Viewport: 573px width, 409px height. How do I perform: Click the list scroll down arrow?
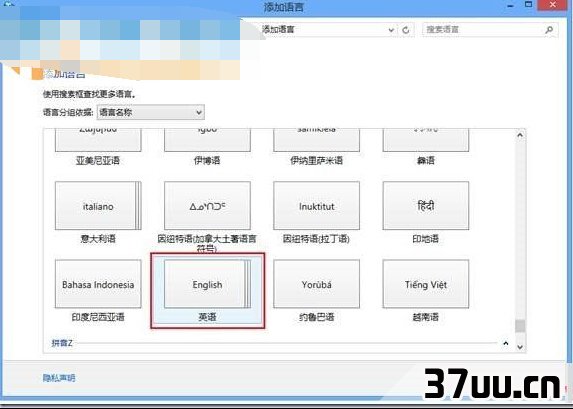click(520, 347)
